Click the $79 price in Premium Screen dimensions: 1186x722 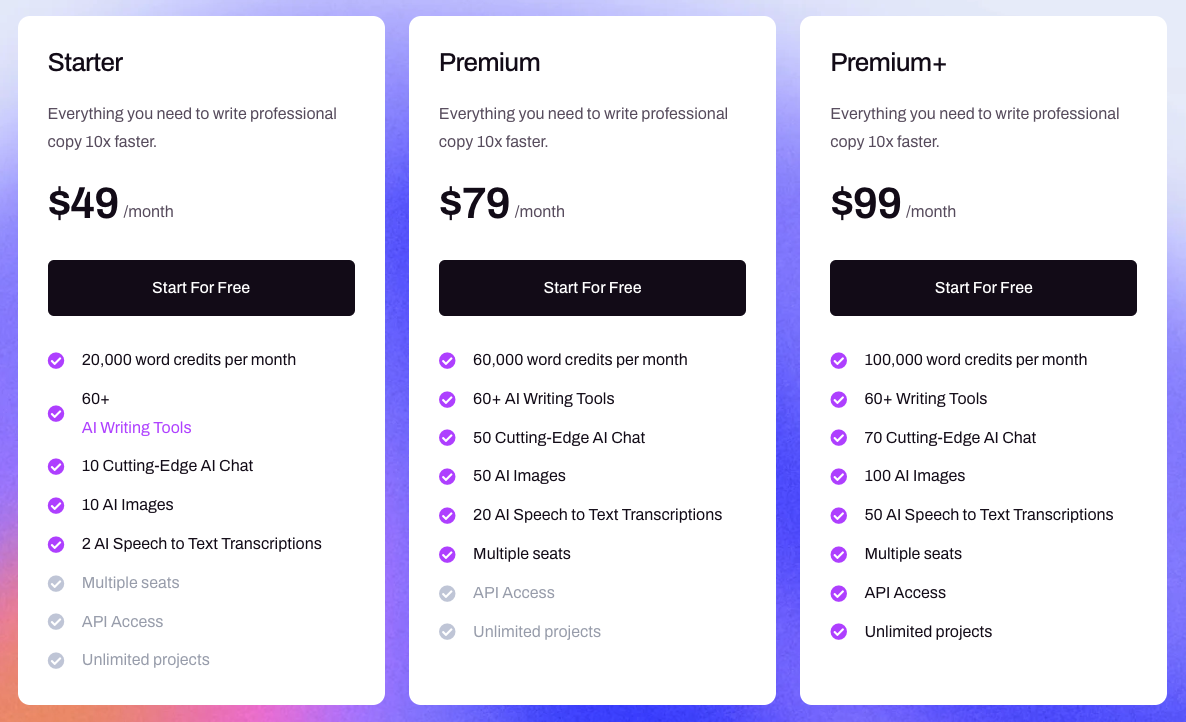[x=475, y=204]
